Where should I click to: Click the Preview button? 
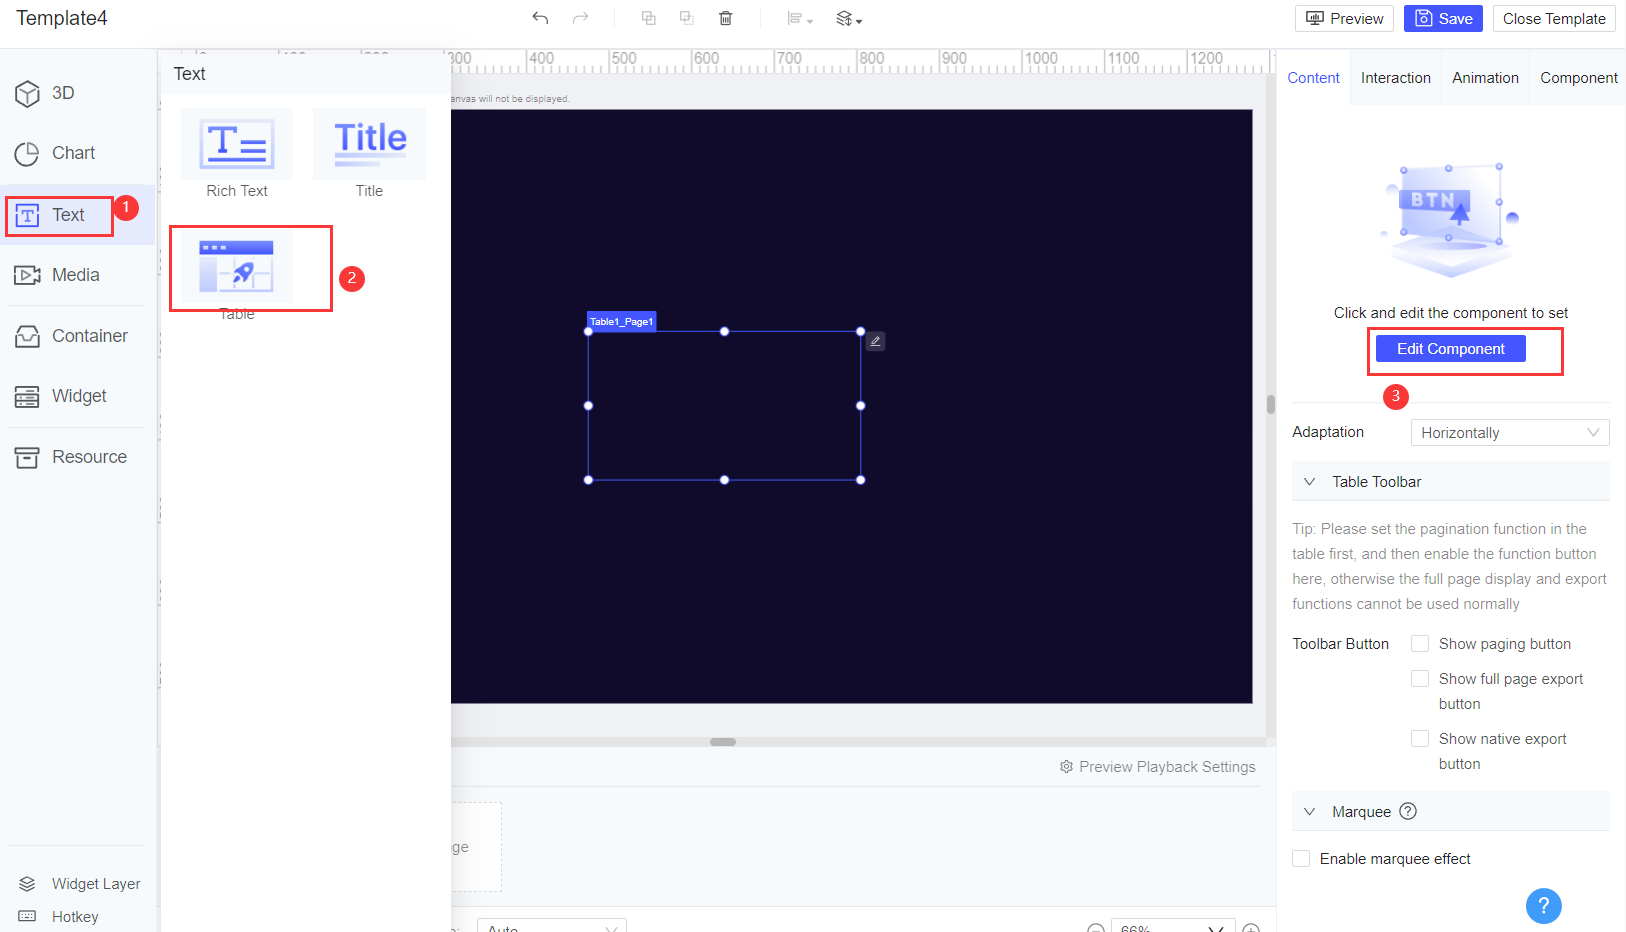click(x=1344, y=19)
